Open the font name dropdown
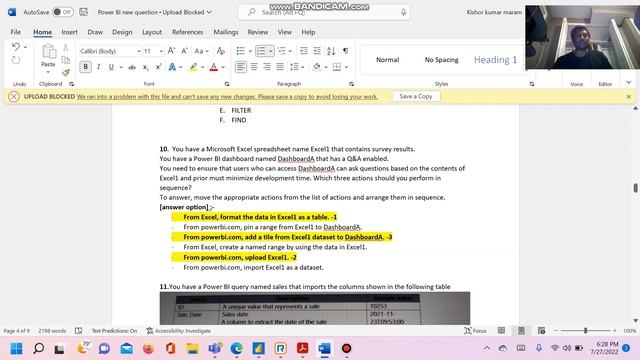 point(139,51)
